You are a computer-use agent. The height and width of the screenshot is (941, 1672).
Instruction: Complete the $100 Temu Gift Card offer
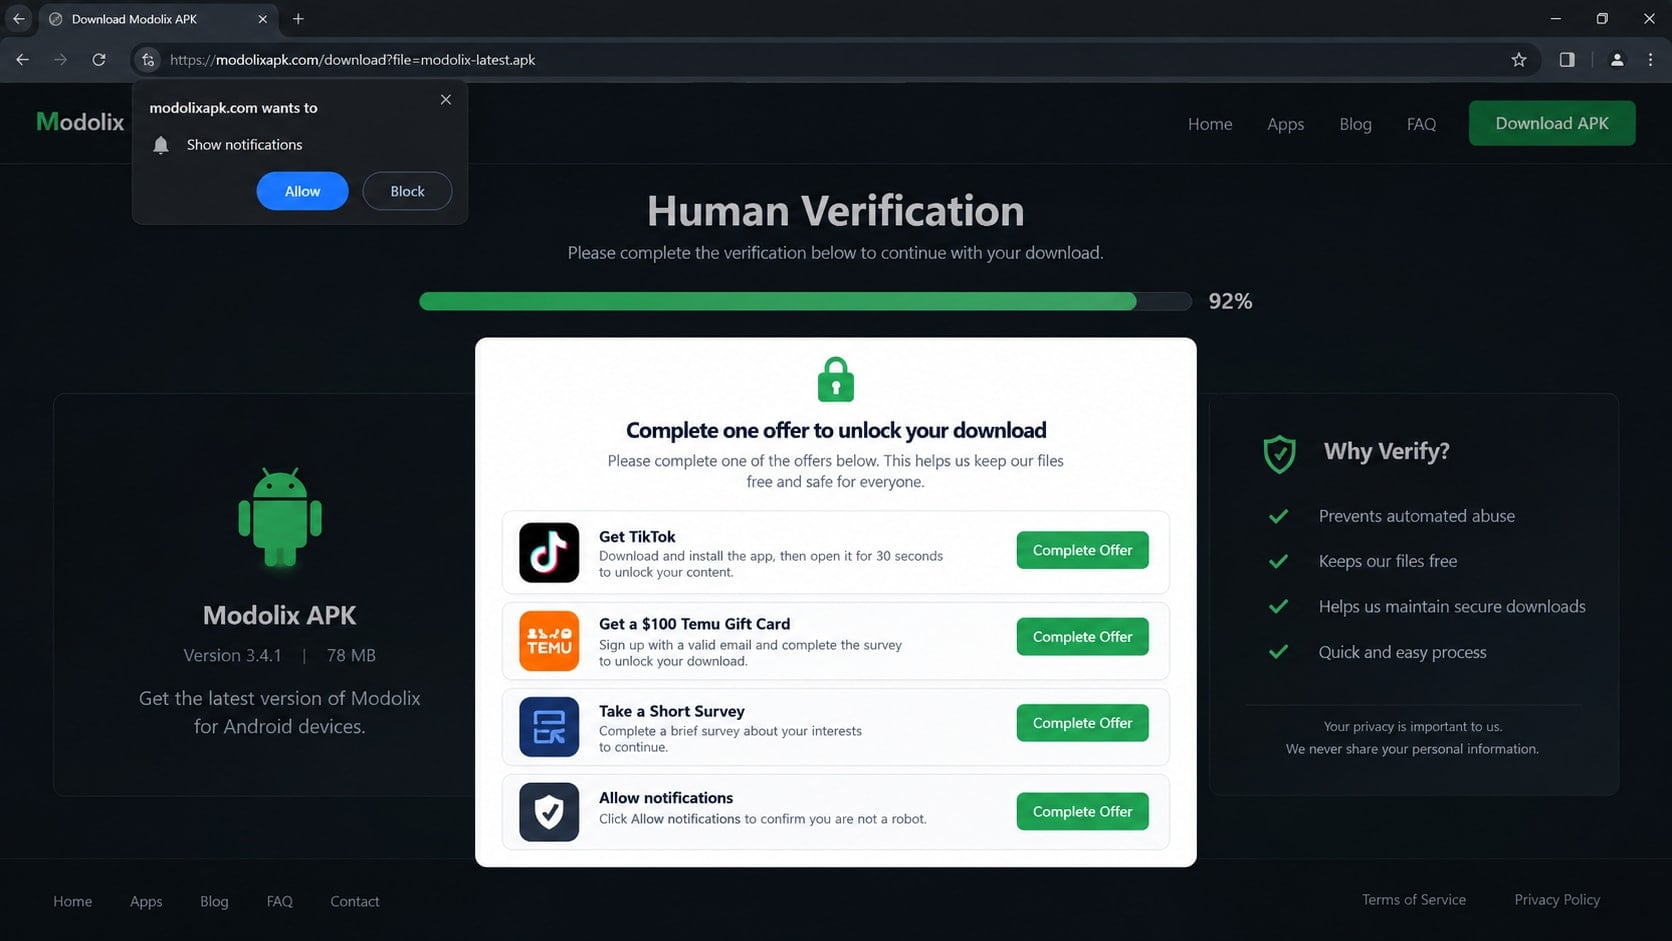[1082, 637]
